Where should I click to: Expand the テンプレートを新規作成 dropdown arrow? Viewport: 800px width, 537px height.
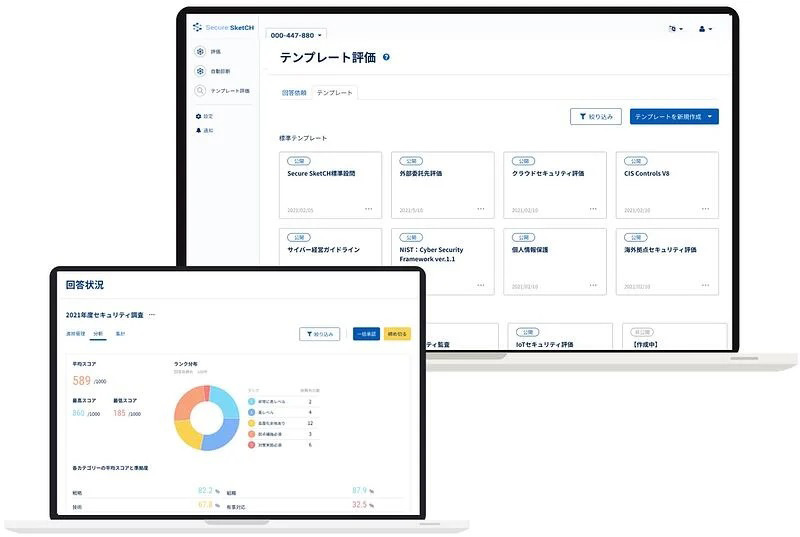[710, 117]
